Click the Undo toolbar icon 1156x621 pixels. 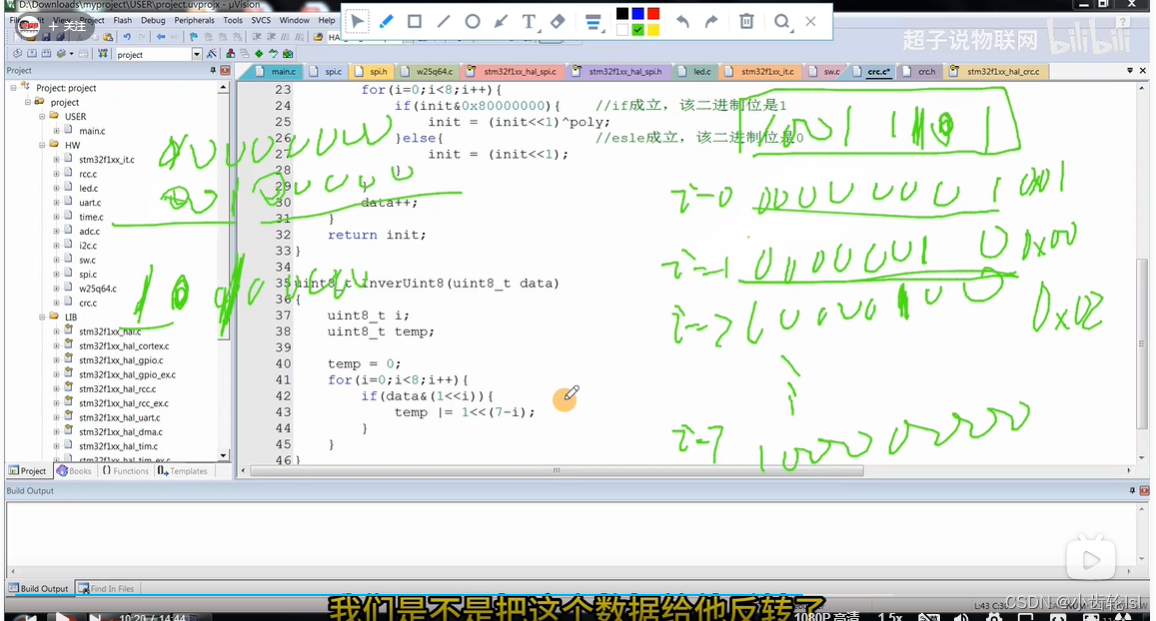pos(127,37)
